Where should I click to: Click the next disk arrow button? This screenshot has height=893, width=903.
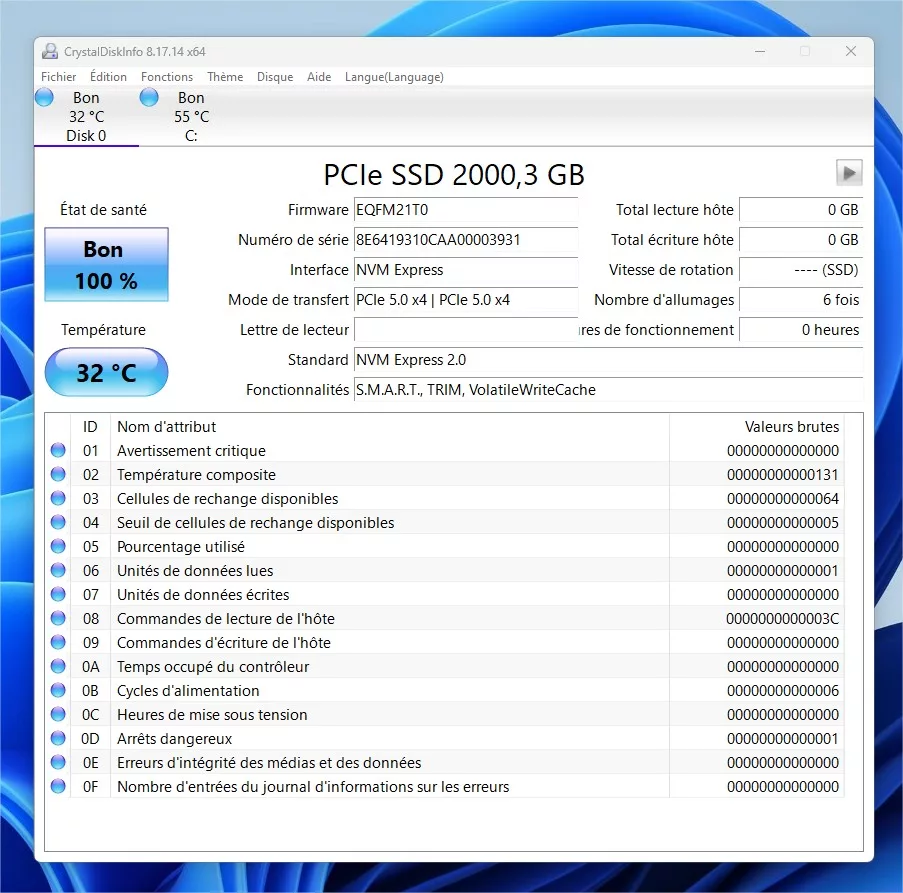[849, 173]
